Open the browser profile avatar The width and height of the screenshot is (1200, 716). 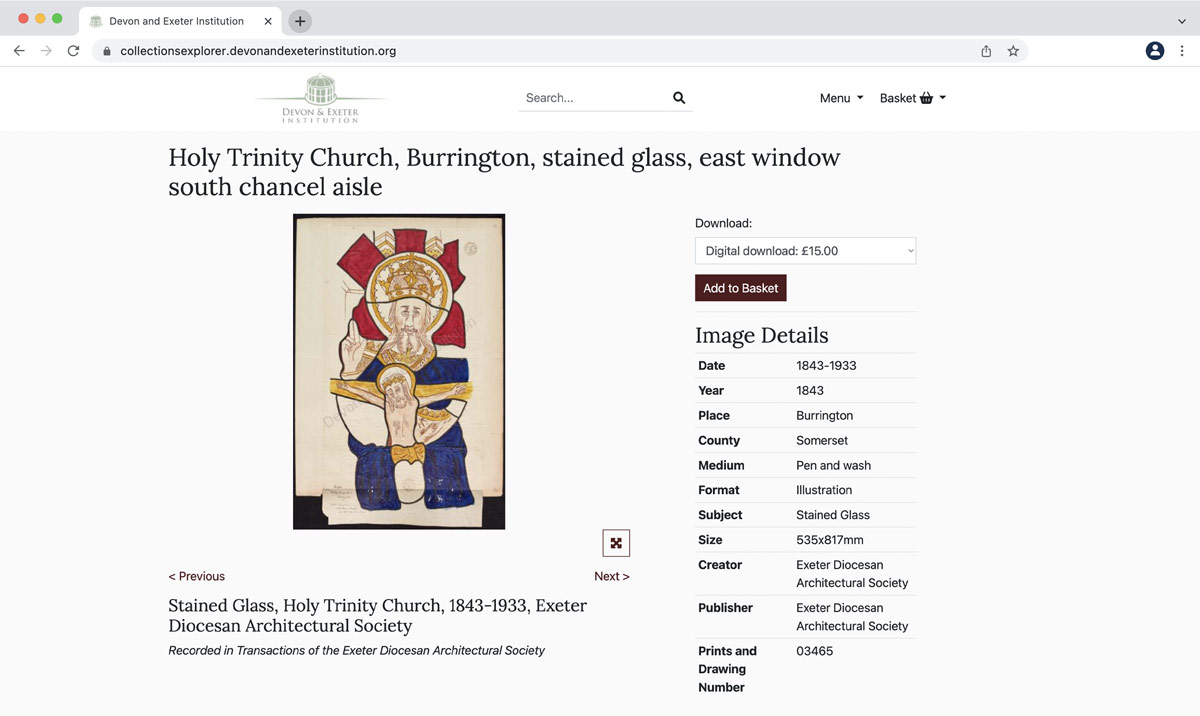pyautogui.click(x=1155, y=51)
